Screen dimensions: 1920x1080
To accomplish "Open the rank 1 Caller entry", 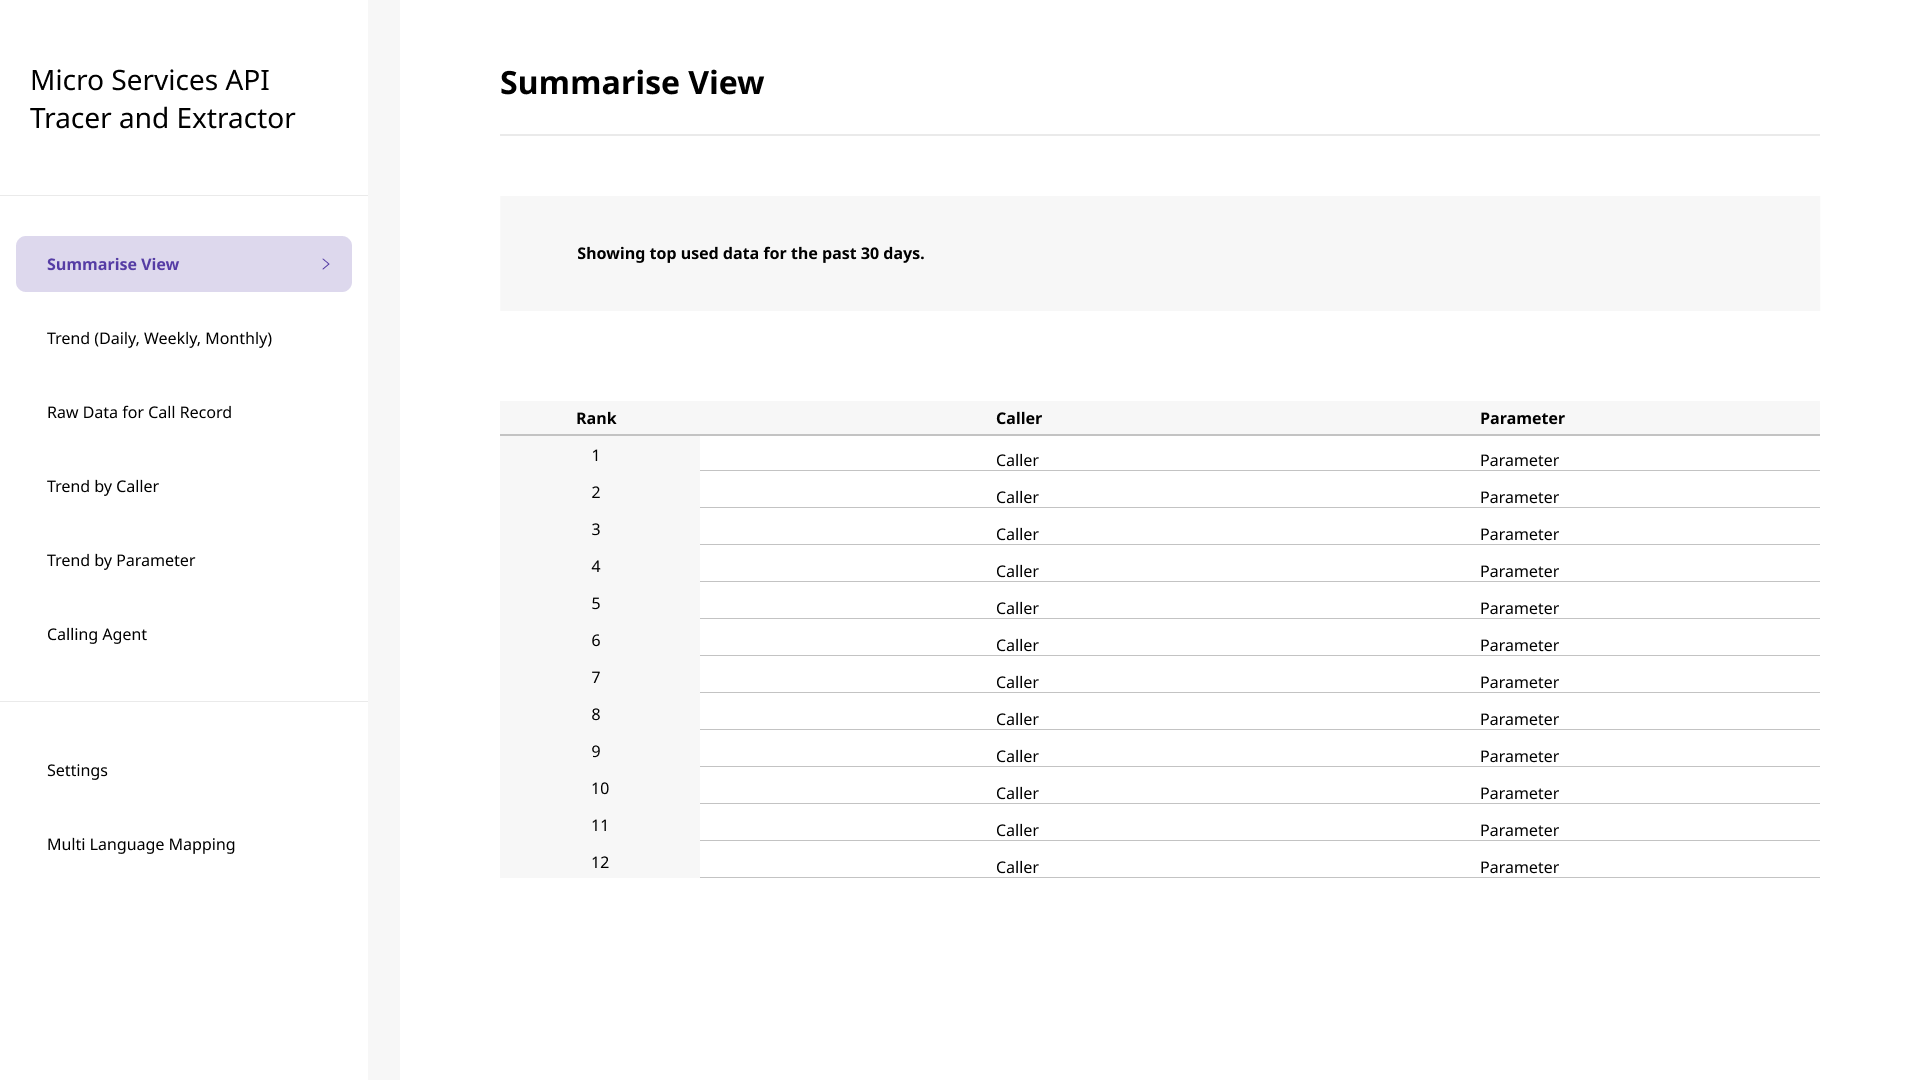I will point(1017,460).
